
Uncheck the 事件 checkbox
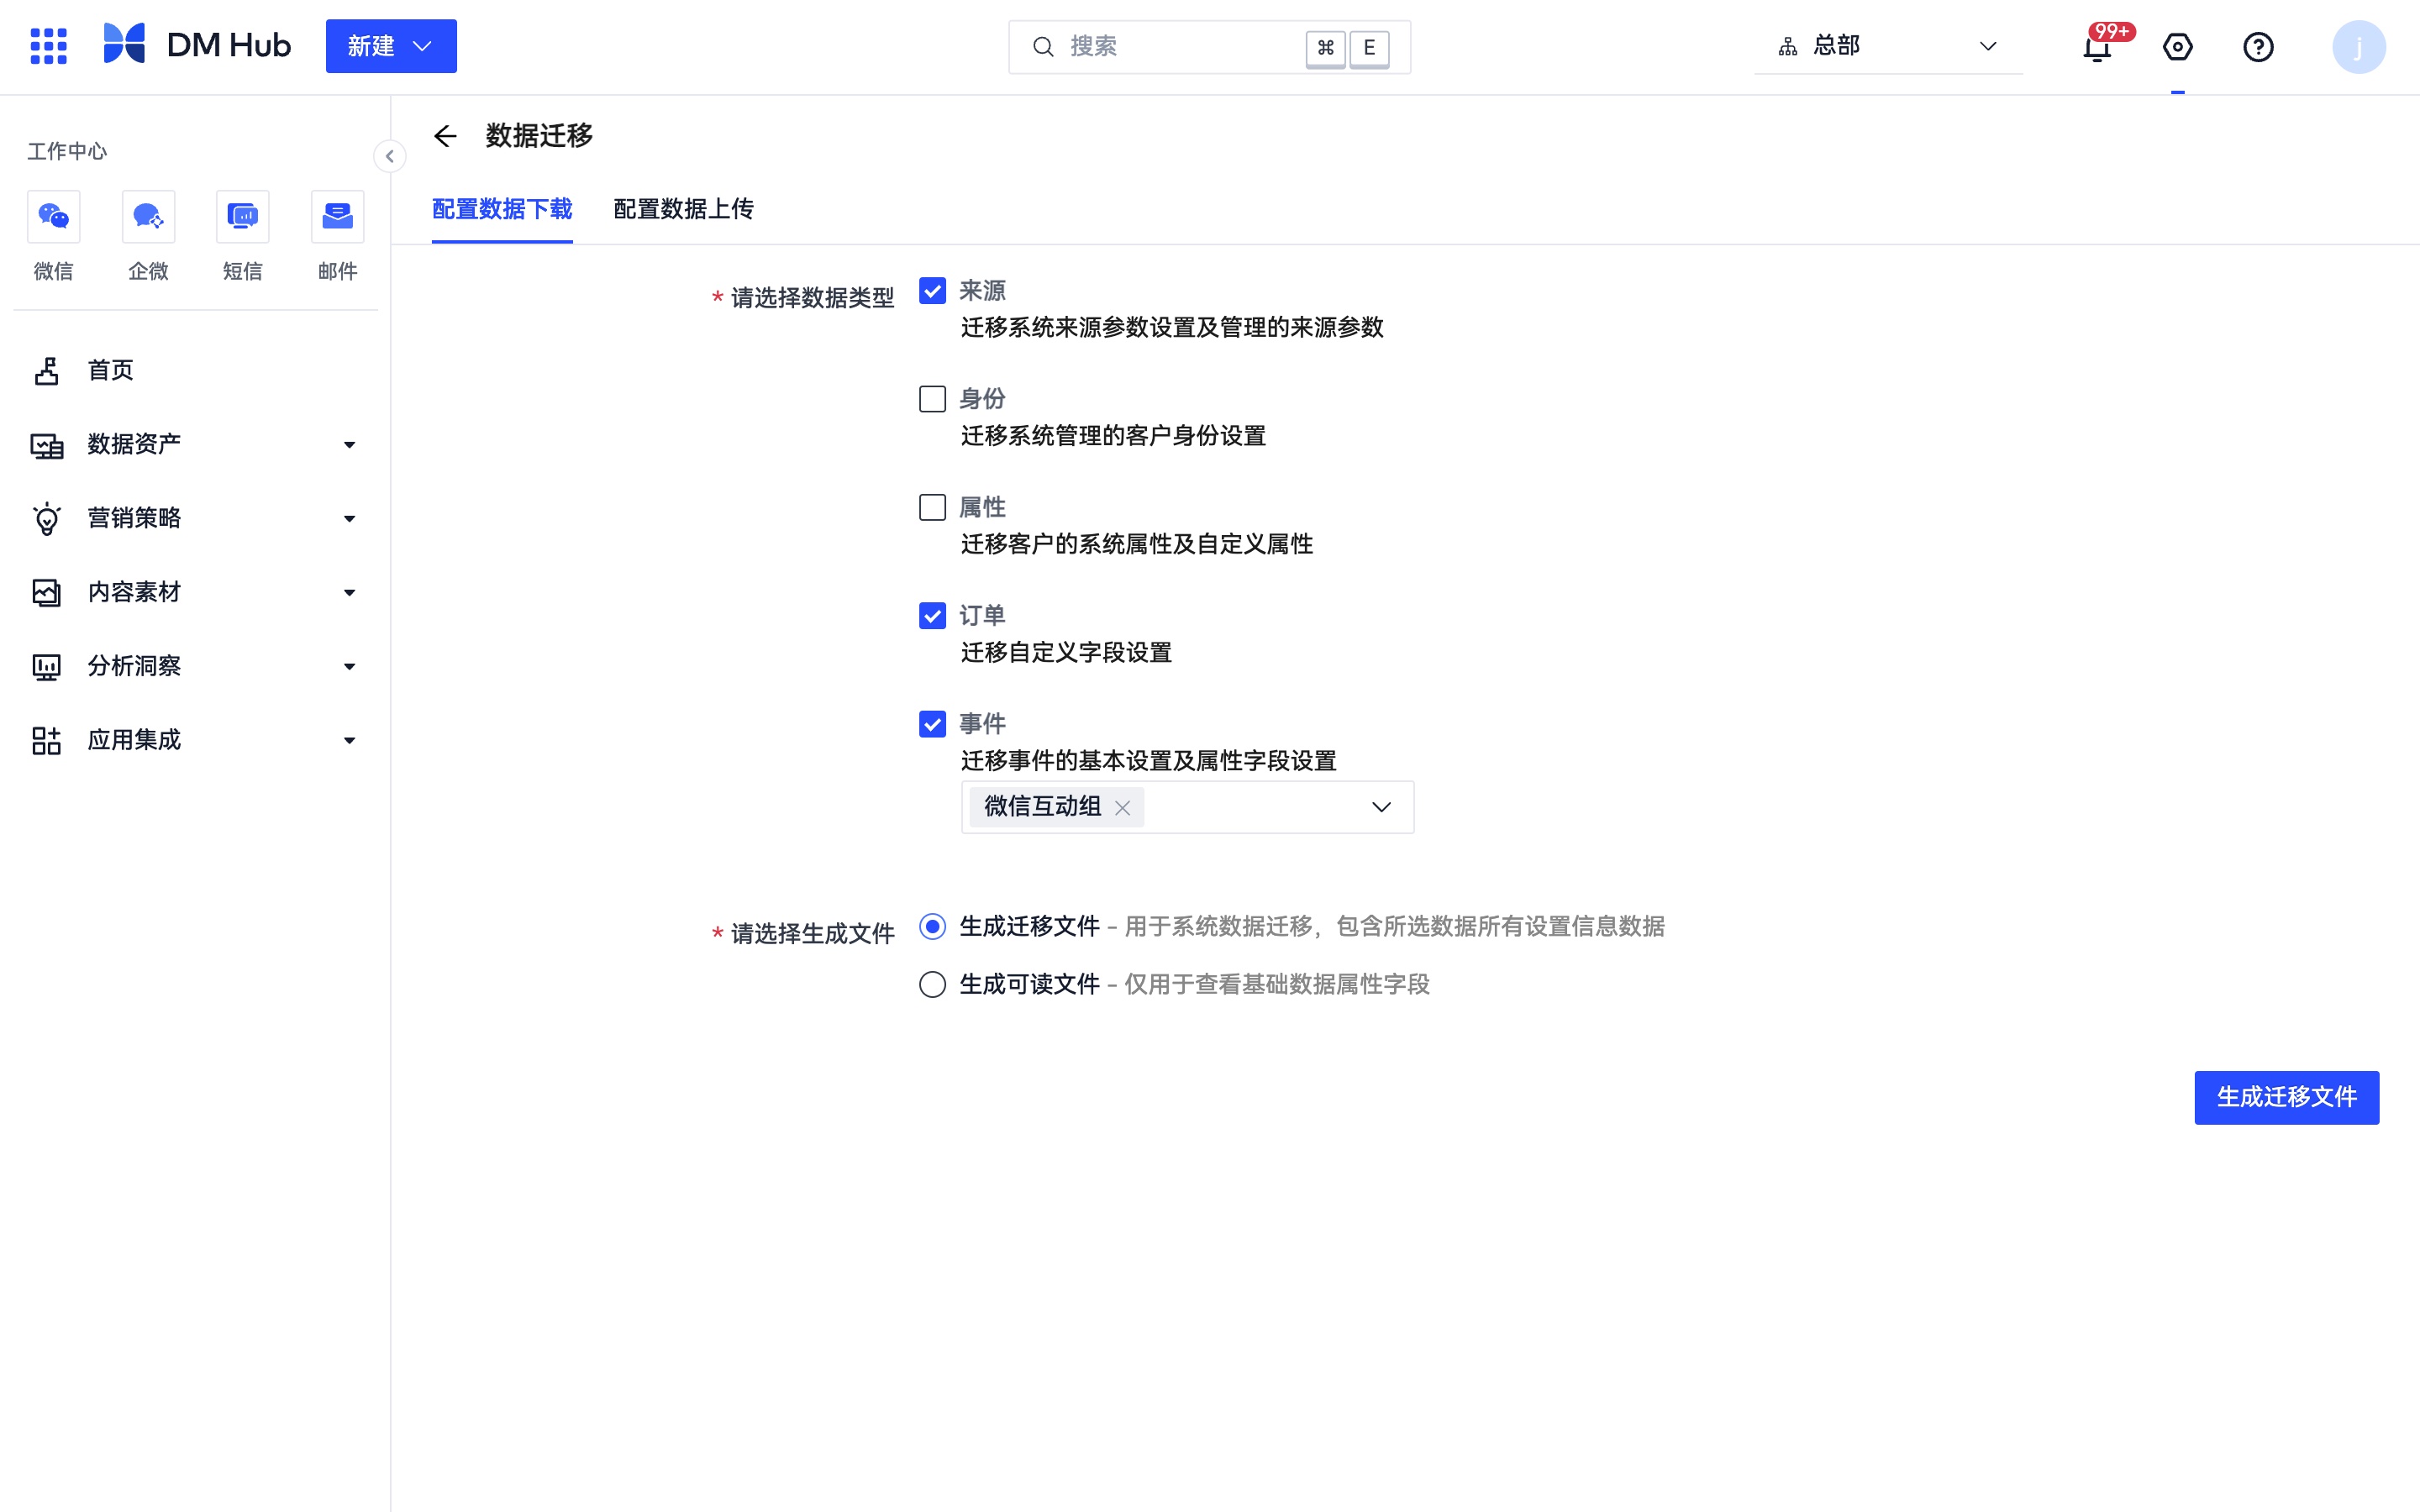pos(932,724)
